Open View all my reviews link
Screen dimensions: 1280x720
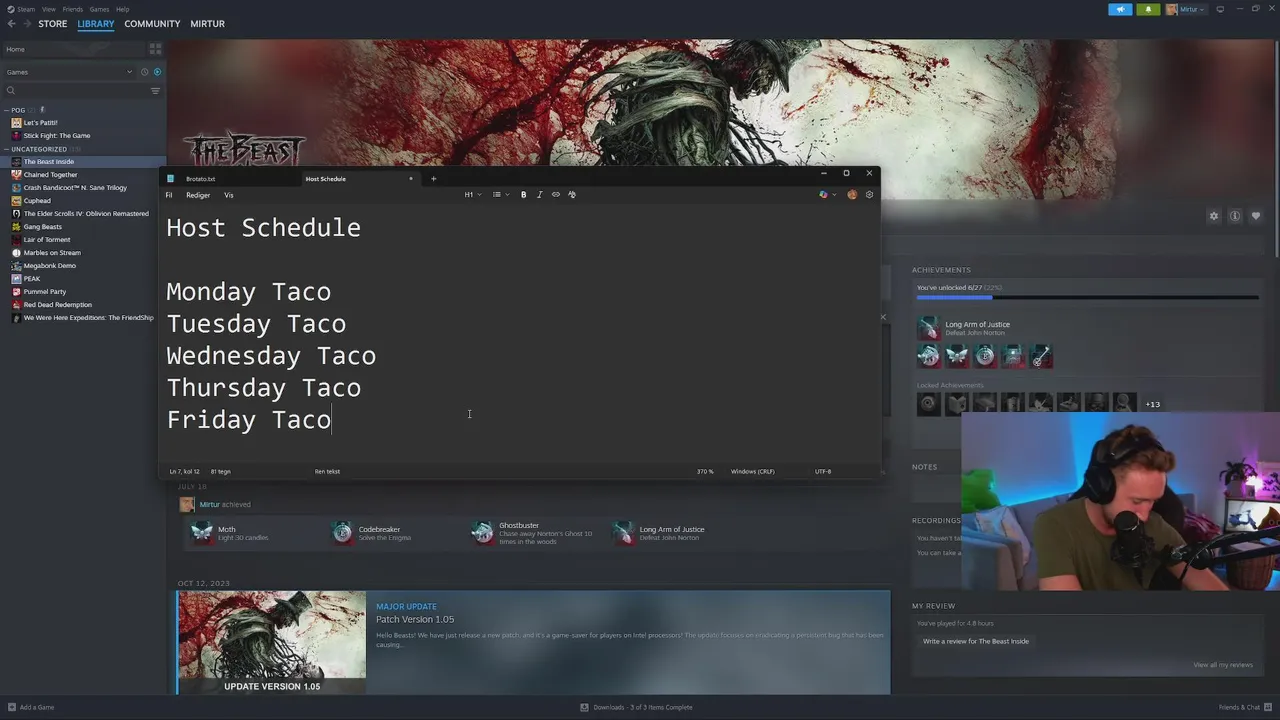click(1223, 665)
